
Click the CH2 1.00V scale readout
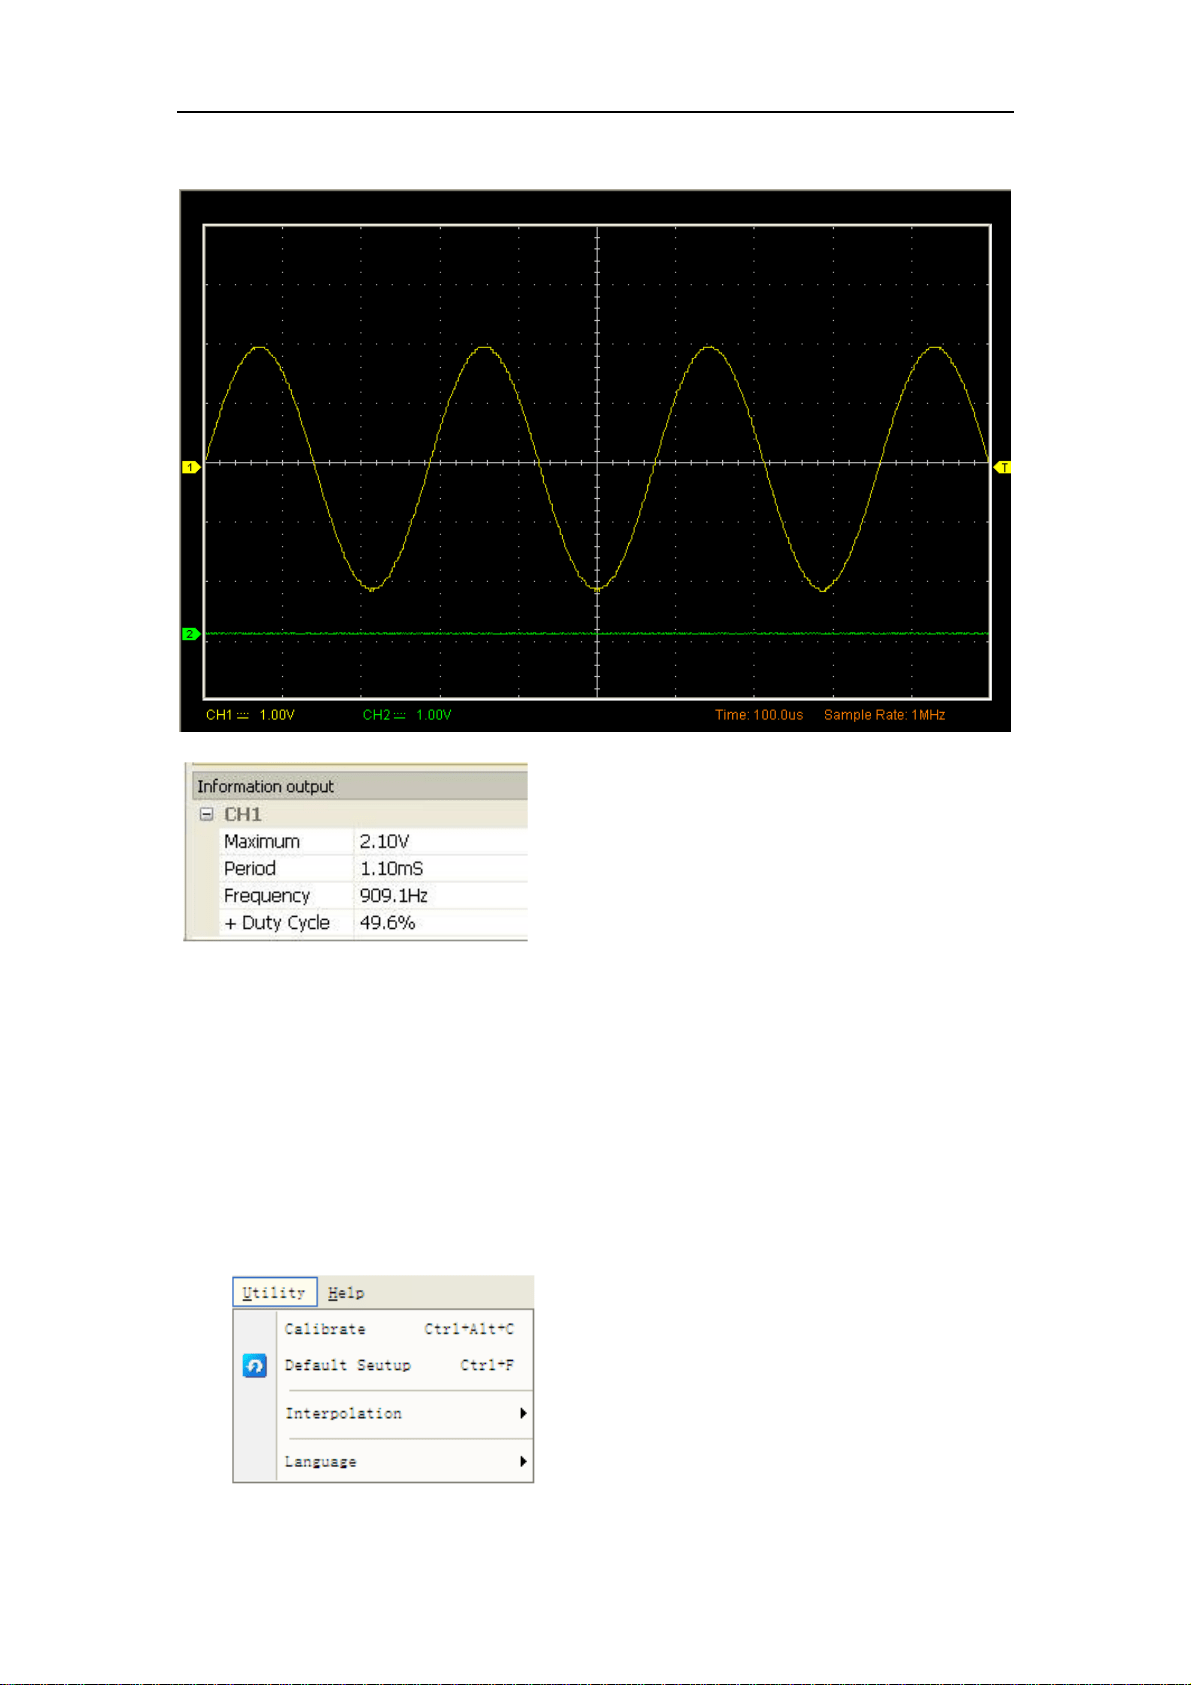(x=407, y=715)
